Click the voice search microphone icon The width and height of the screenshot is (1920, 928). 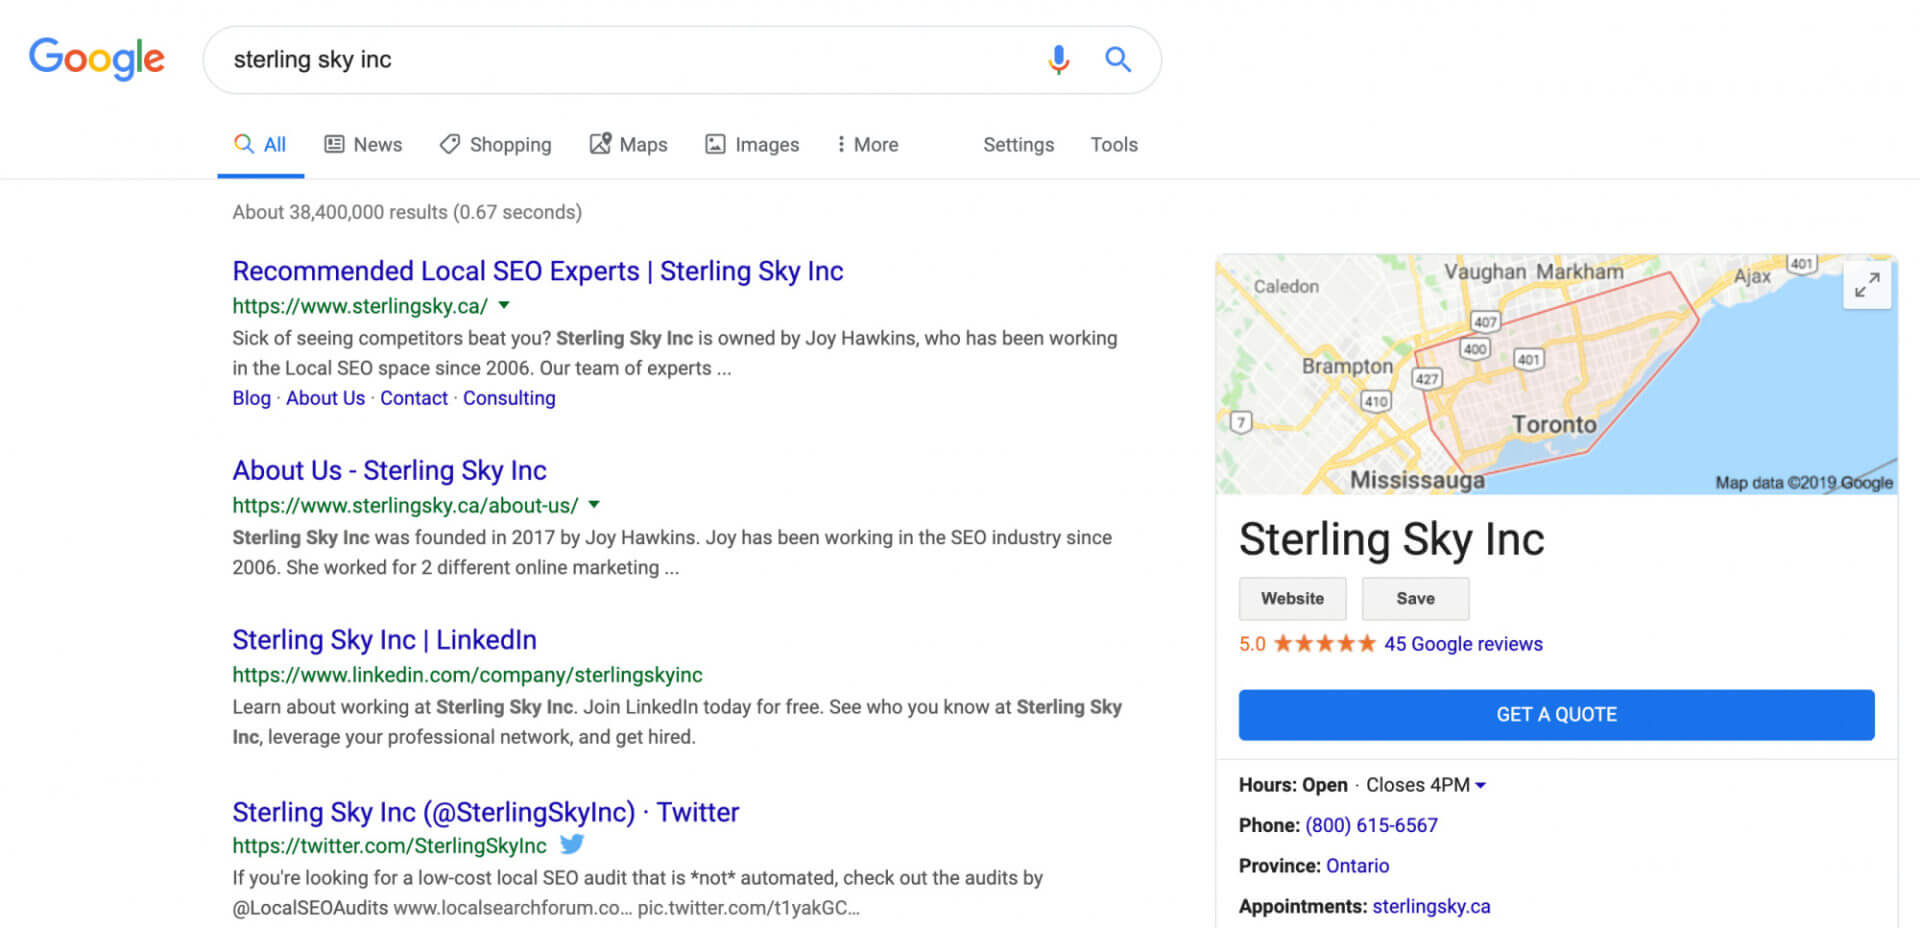[x=1057, y=60]
